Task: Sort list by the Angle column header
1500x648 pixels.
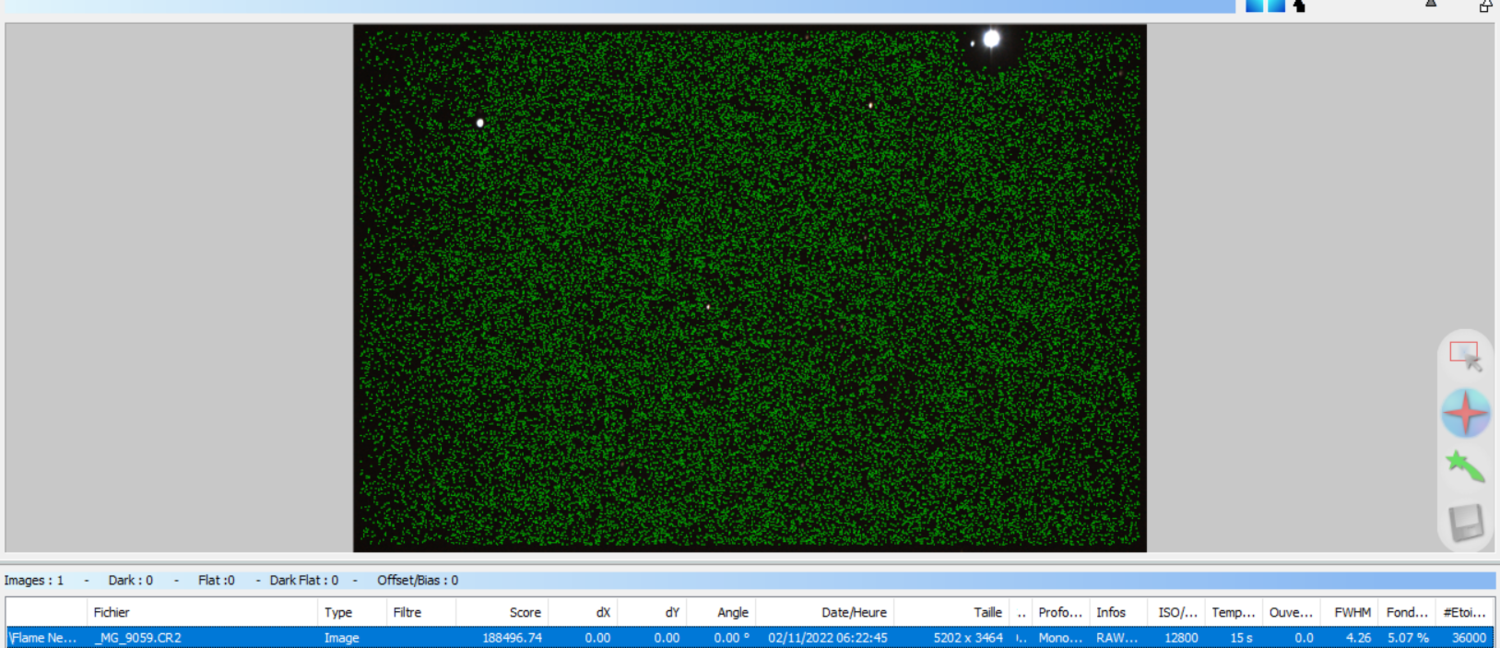Action: (721, 612)
